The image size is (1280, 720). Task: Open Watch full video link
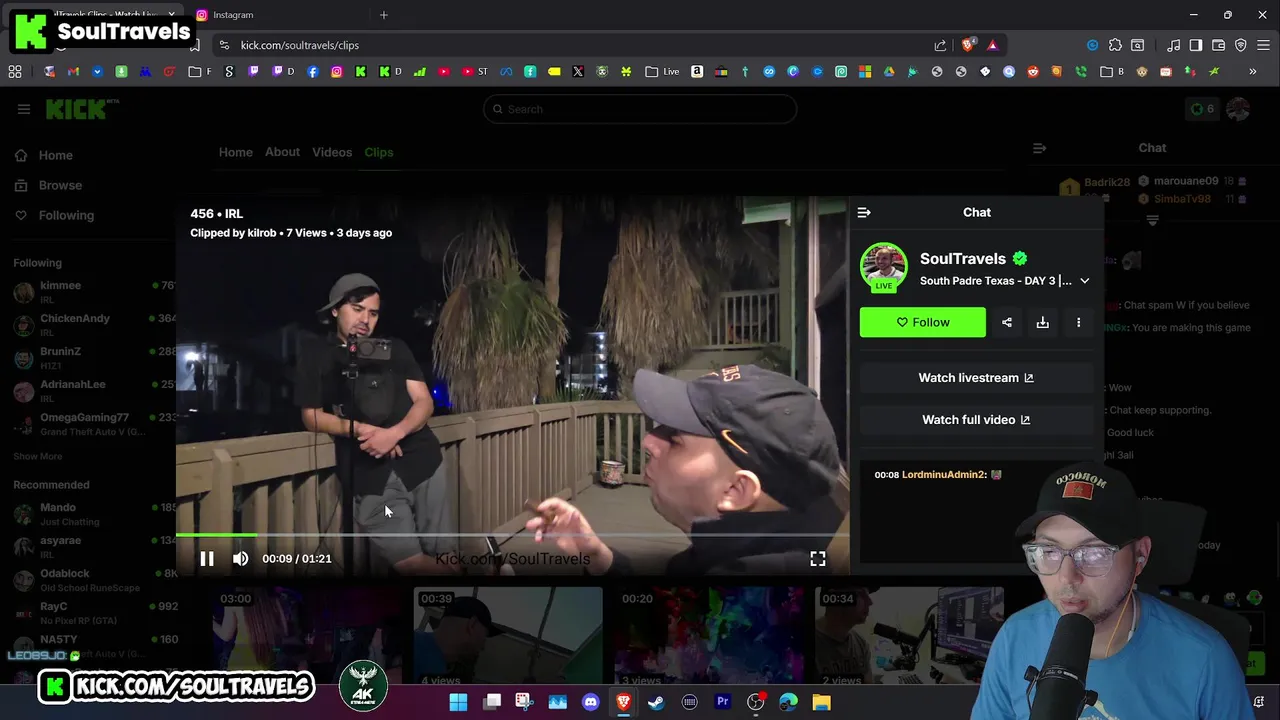click(x=976, y=420)
